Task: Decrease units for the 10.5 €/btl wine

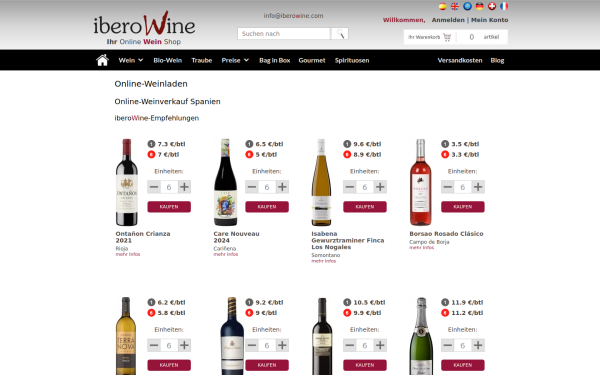Action: (350, 345)
